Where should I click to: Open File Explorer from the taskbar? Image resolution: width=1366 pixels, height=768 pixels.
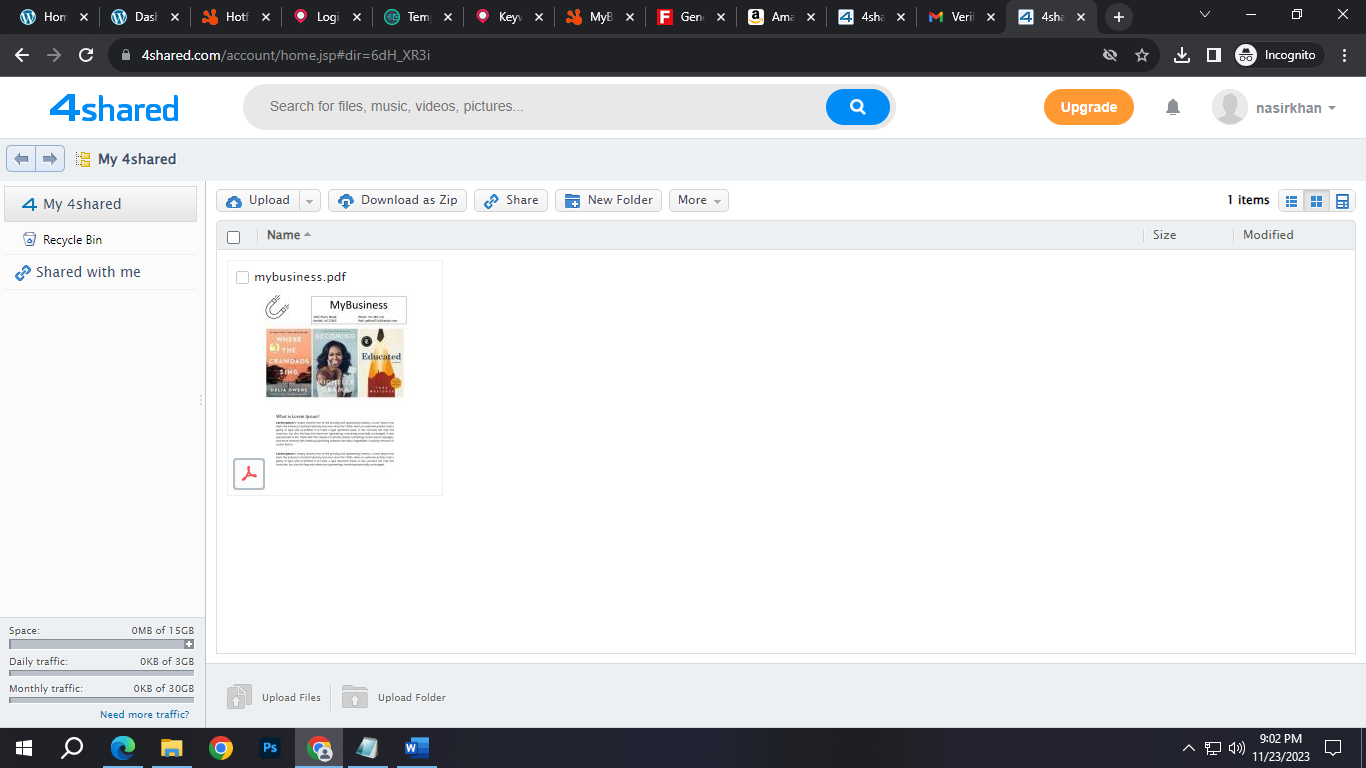tap(171, 747)
